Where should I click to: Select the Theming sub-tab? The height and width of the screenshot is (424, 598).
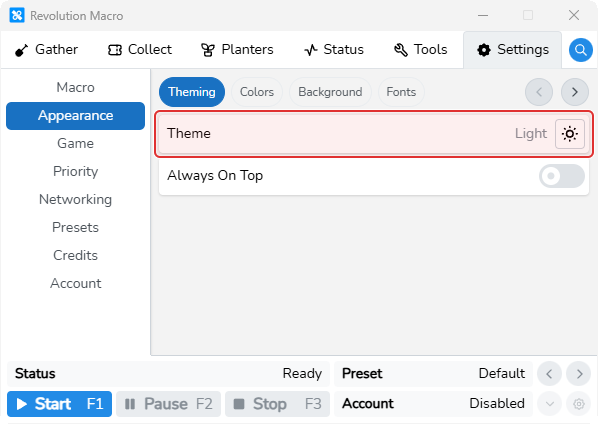coord(192,92)
